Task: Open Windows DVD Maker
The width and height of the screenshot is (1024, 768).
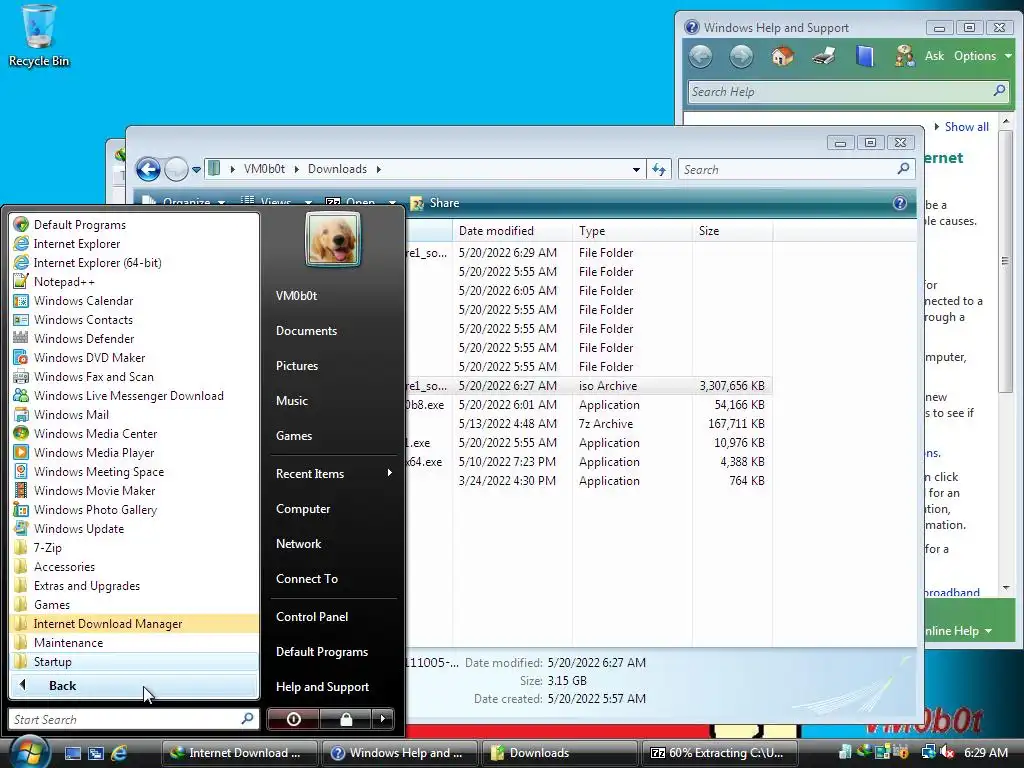Action: (89, 357)
